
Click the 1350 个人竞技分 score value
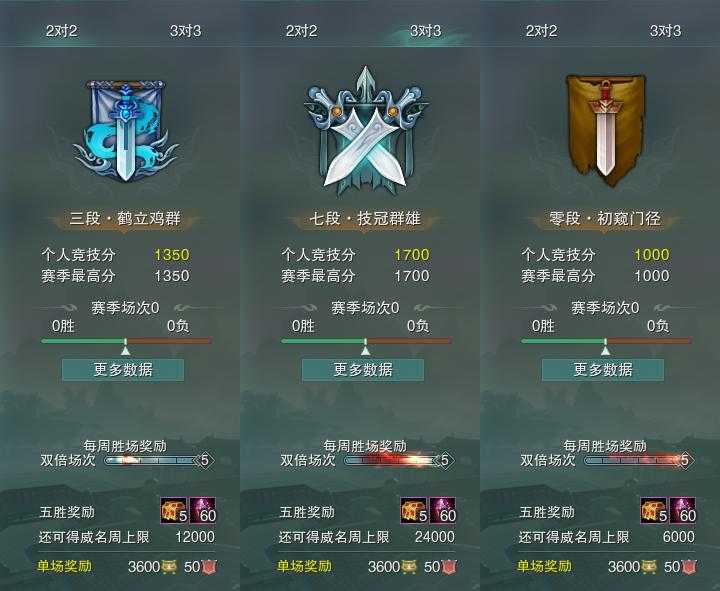(172, 254)
